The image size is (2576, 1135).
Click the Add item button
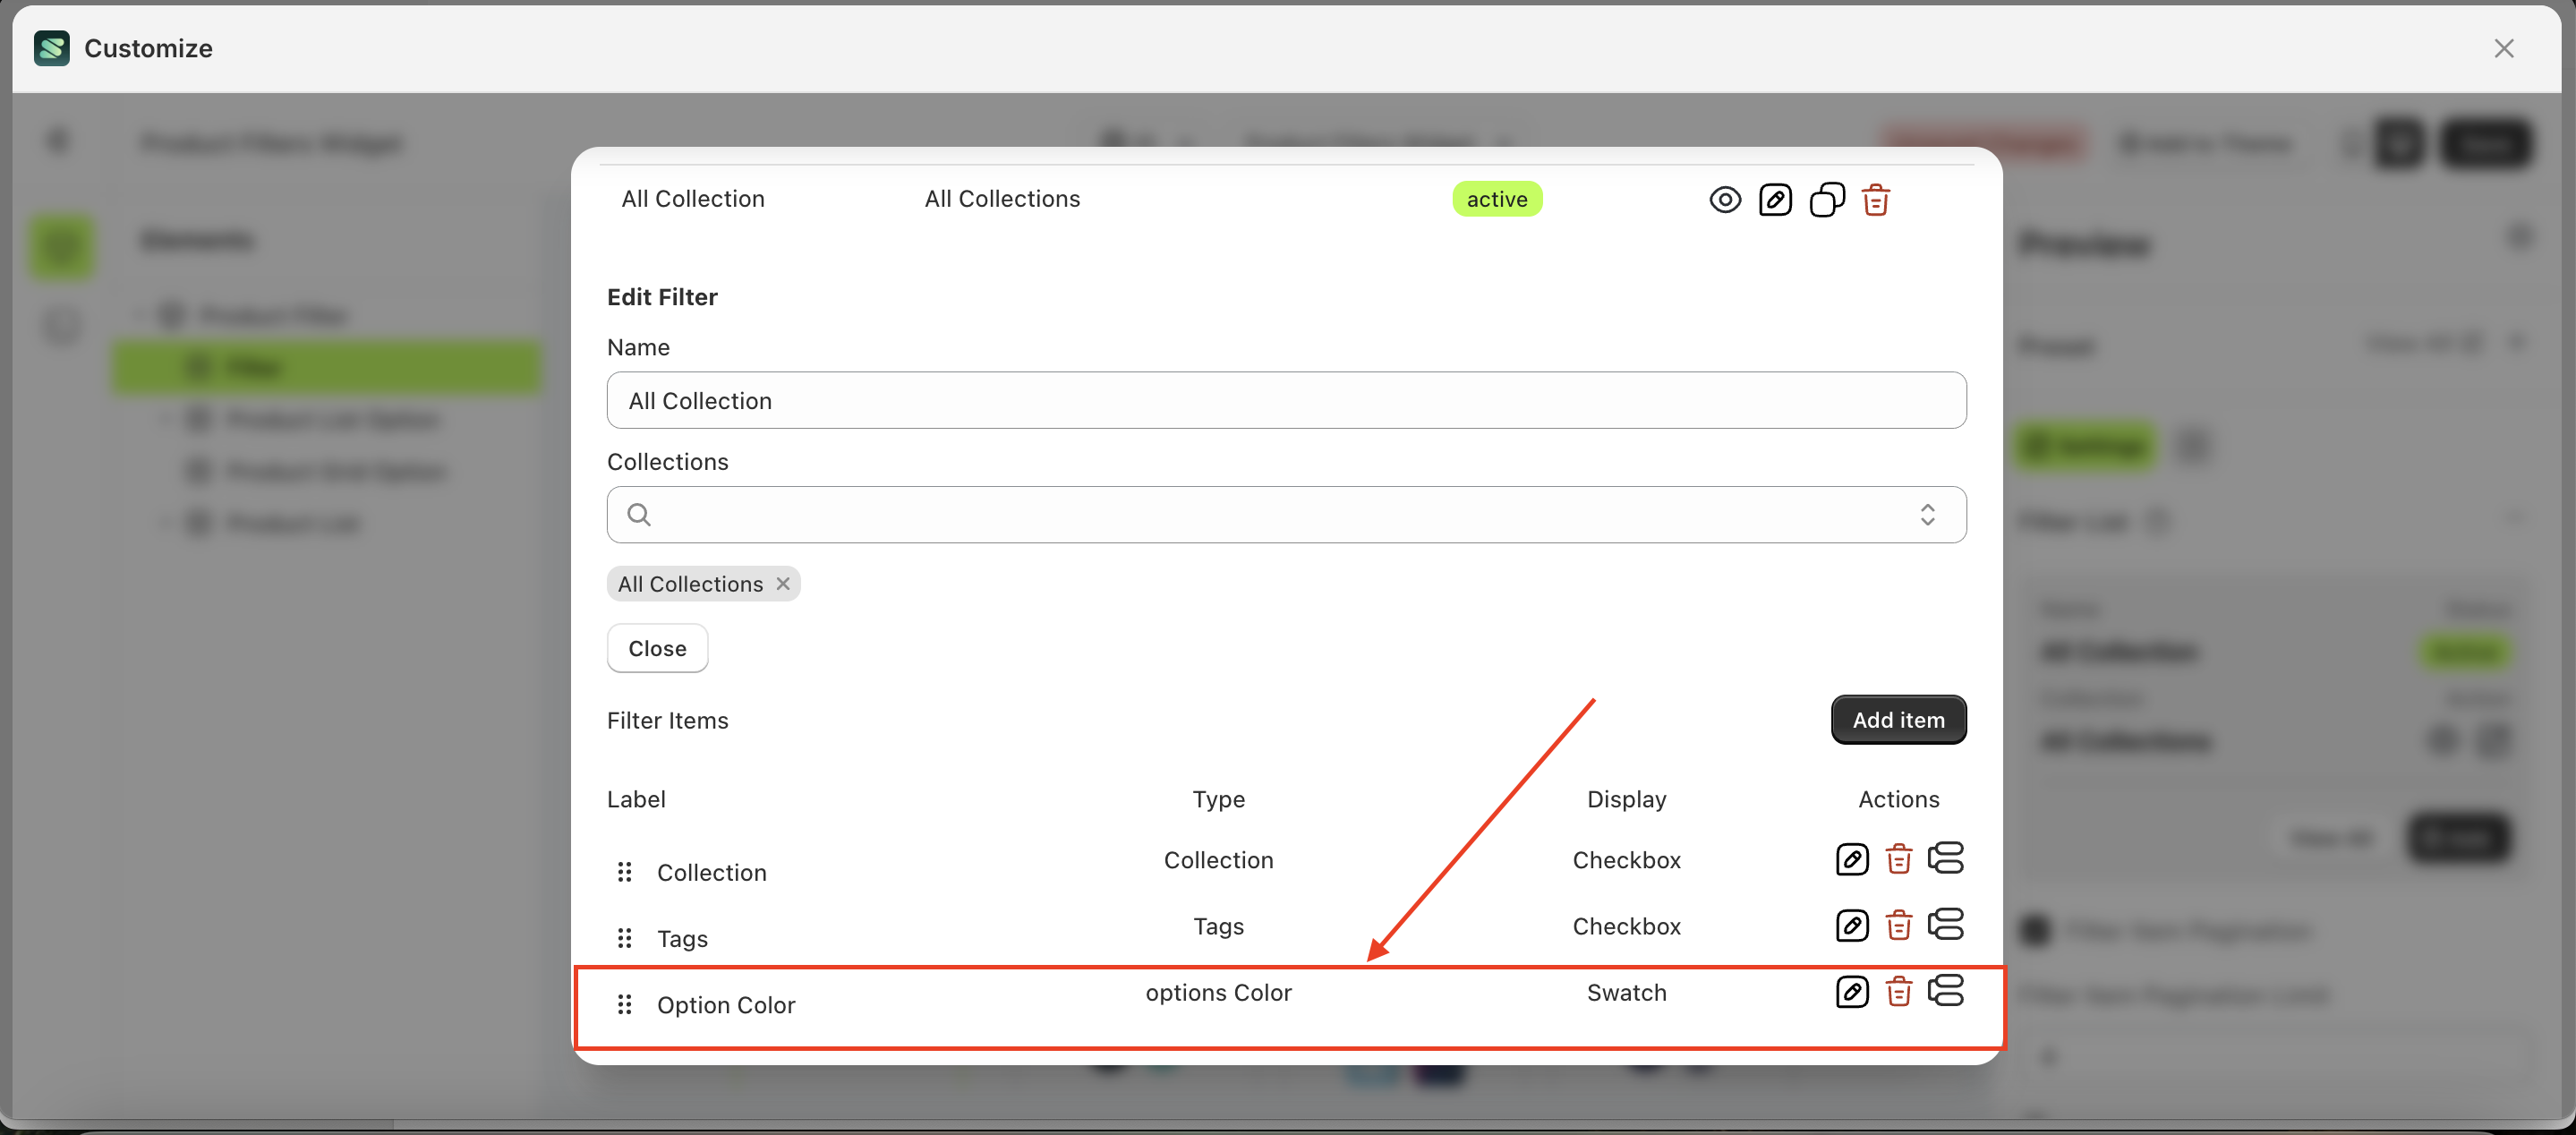(x=1898, y=720)
